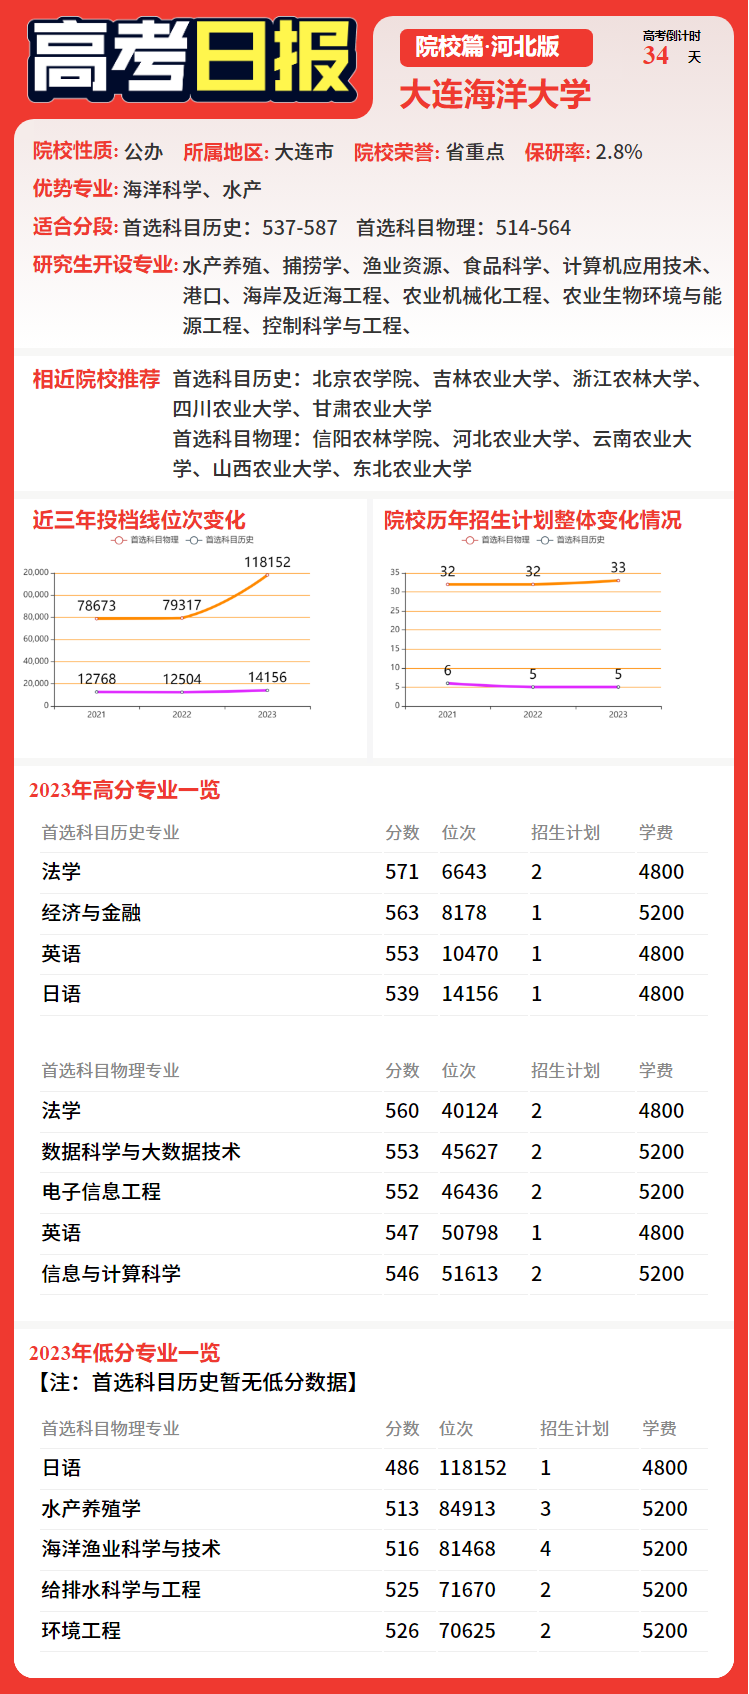Click the 院校历年招生计划整体变化情况 heading

[x=533, y=520]
